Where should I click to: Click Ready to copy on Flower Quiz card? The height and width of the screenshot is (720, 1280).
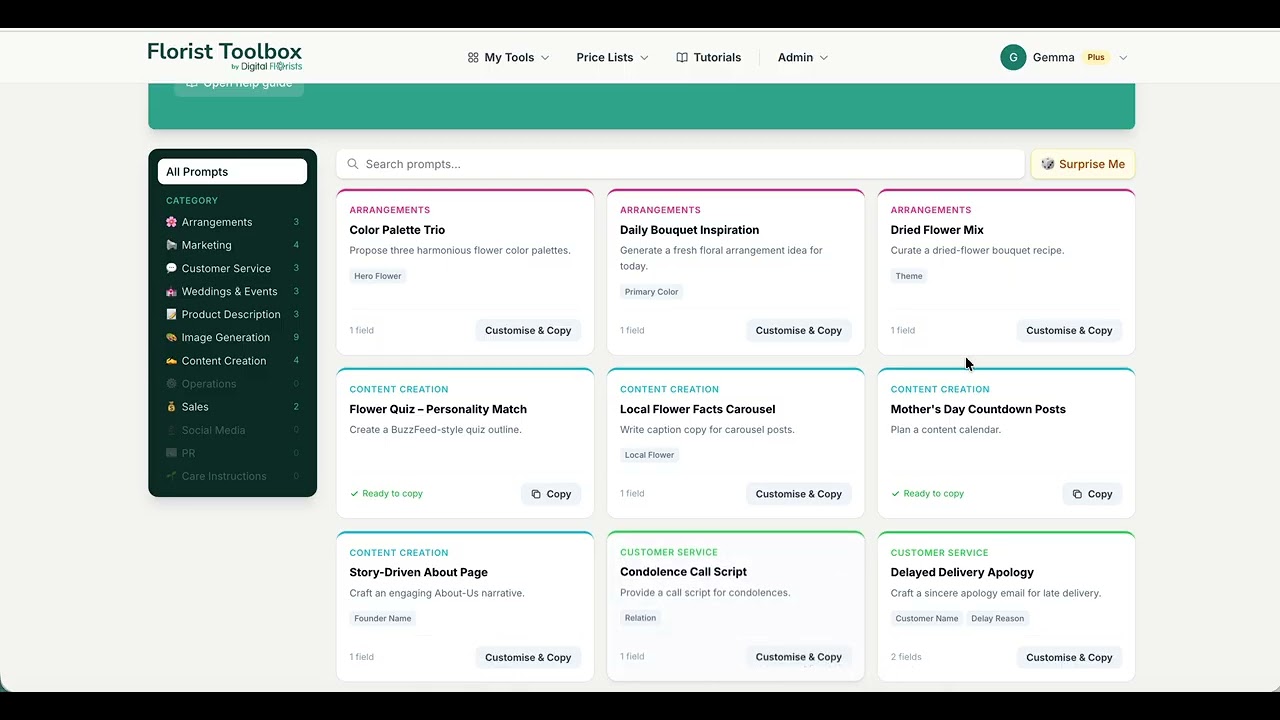tap(386, 494)
